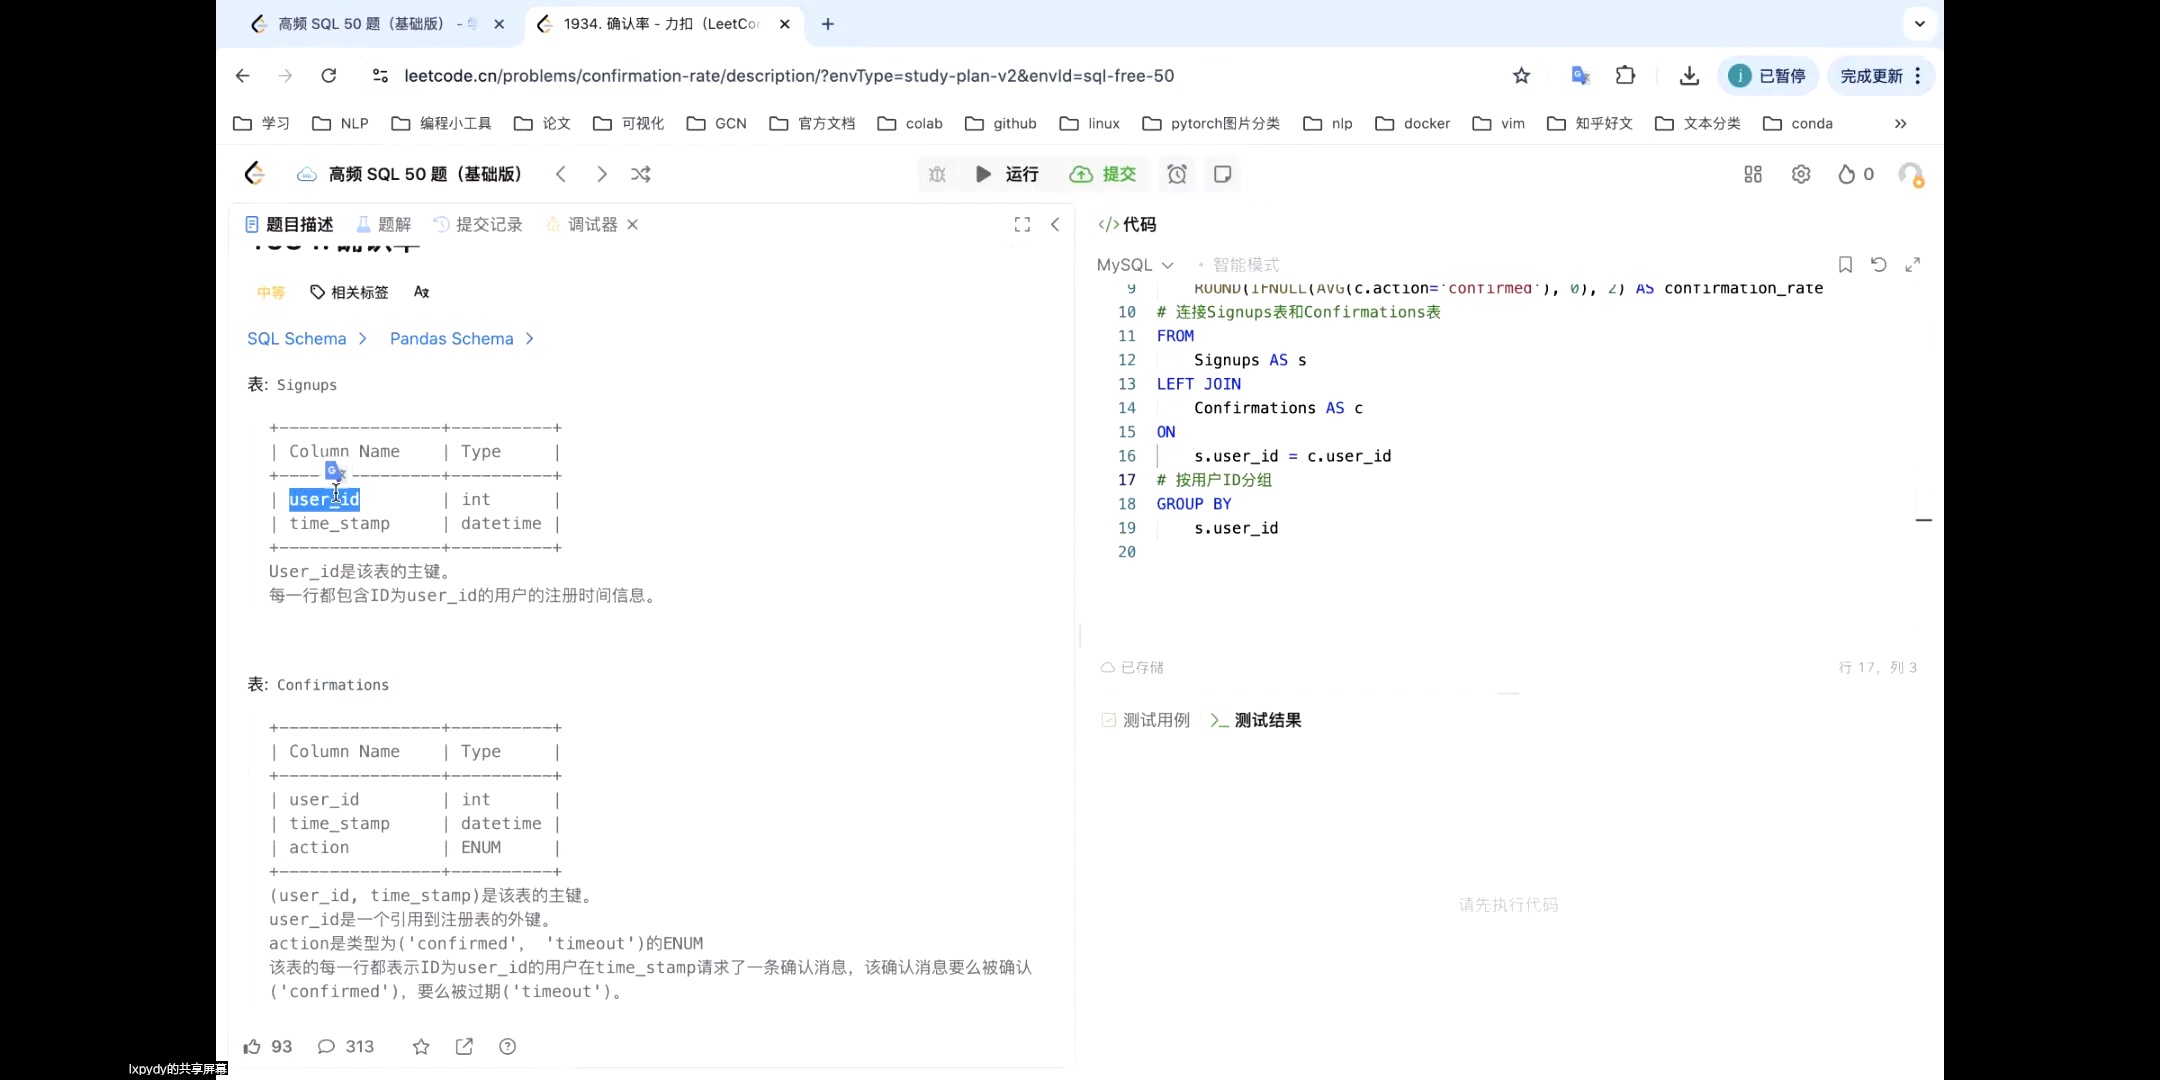This screenshot has height=1080, width=2160.
Task: Expand code editor to fullscreen with arrows icon
Action: 1913,264
